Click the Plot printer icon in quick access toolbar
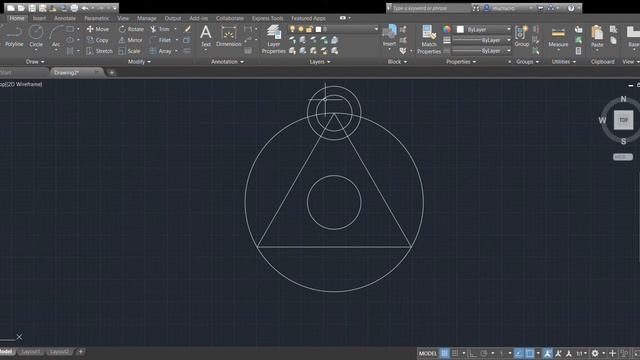640x360 pixels. 74,8
